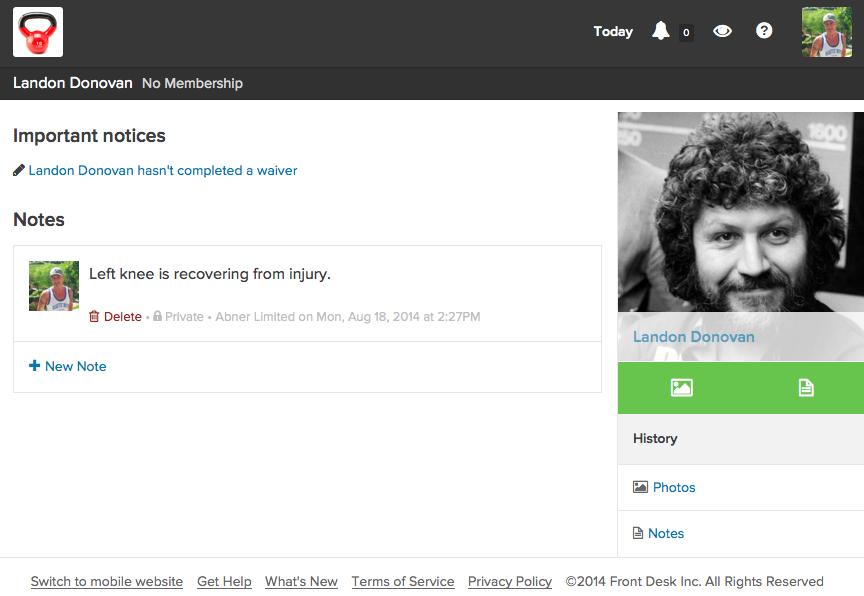
Task: Click the note author's thumbnail image
Action: [54, 286]
